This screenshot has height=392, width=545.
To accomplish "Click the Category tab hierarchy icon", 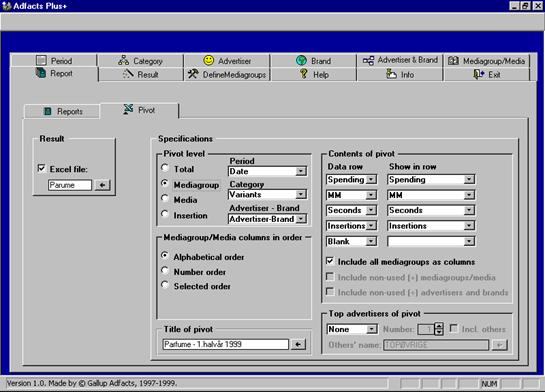I will pos(123,60).
